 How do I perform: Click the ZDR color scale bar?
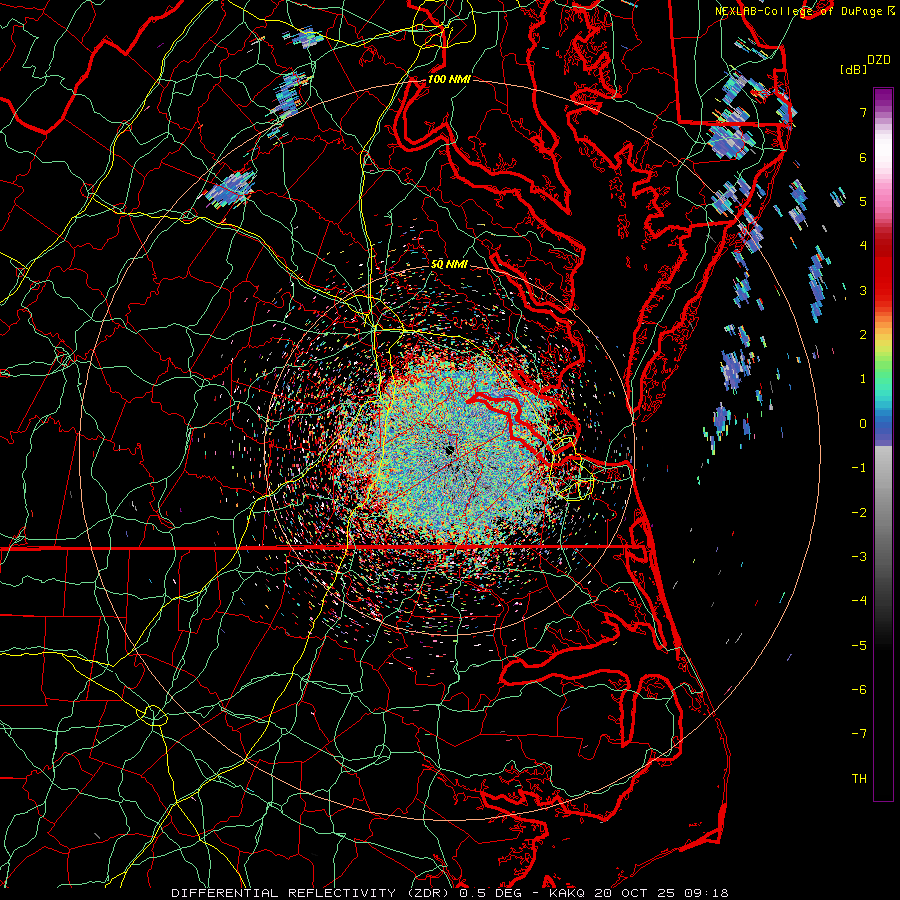tap(883, 444)
